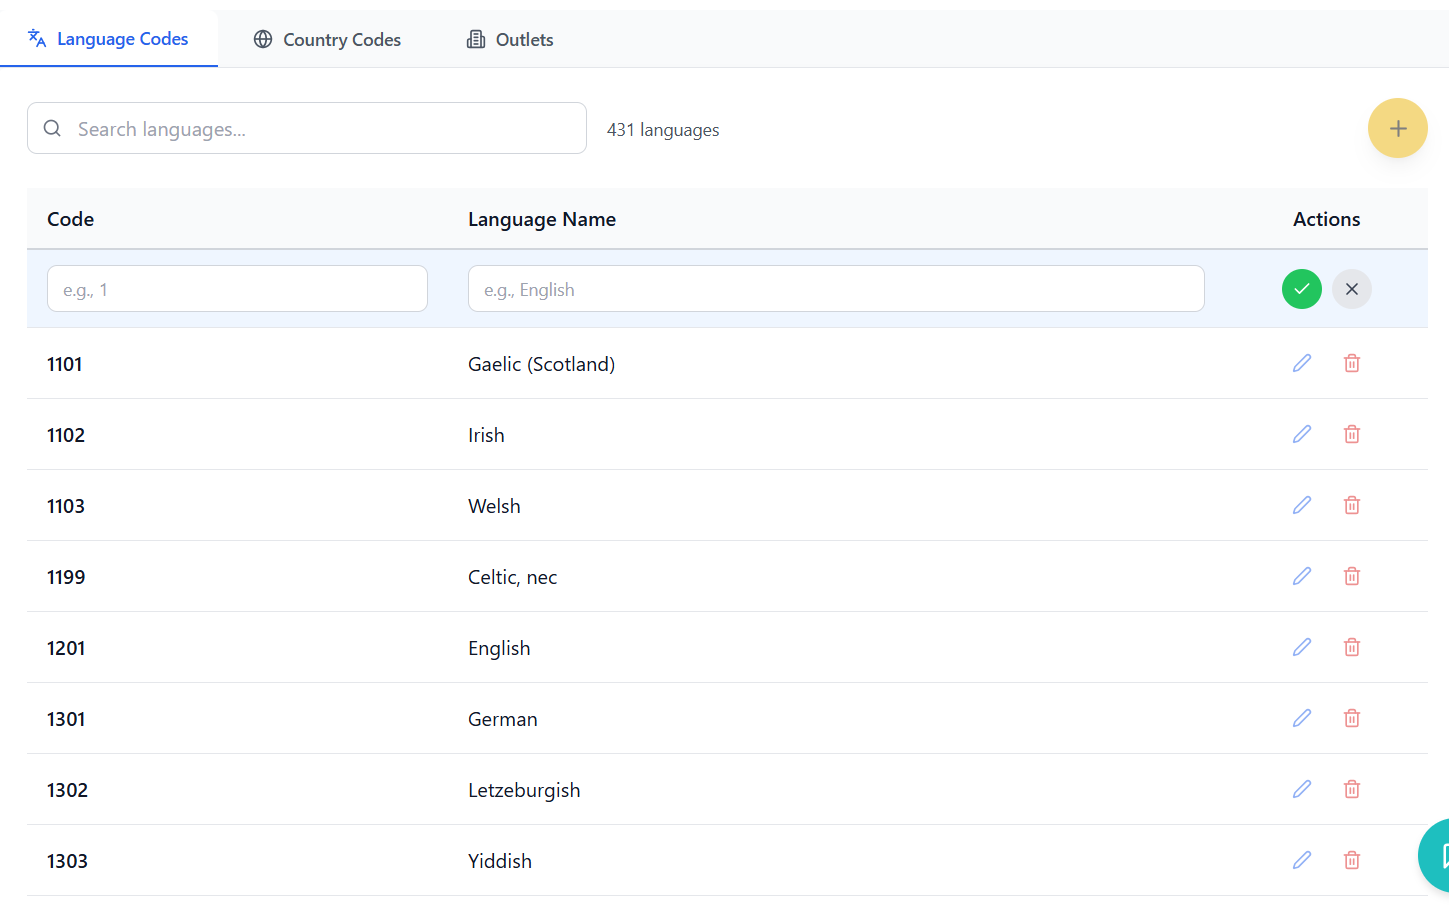This screenshot has height=908, width=1449.
Task: Delete the Celtic, nec entry
Action: 1351,576
